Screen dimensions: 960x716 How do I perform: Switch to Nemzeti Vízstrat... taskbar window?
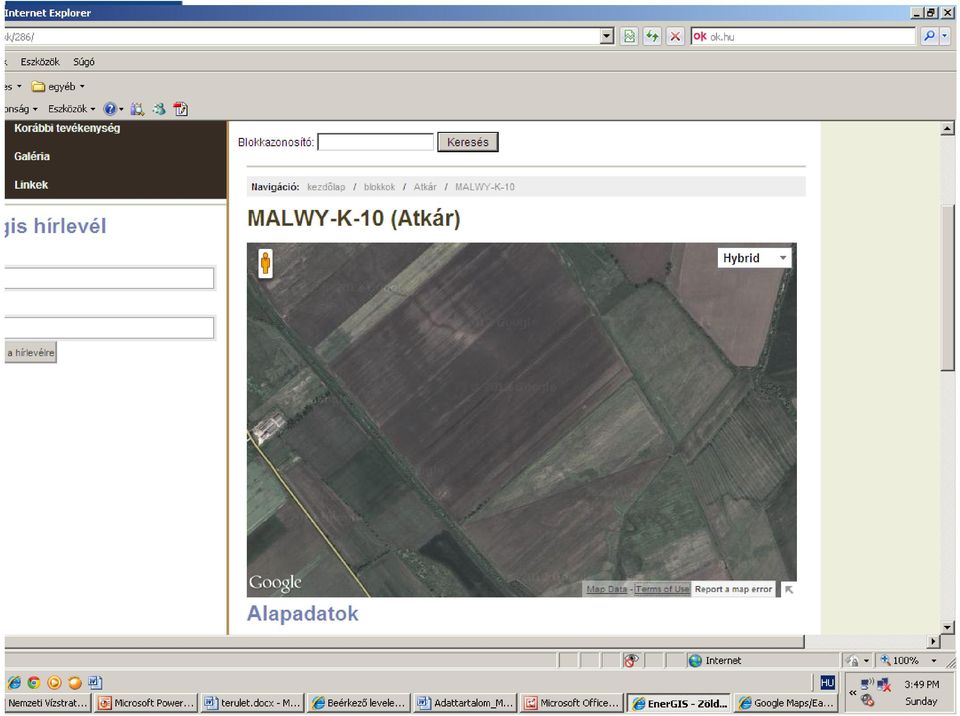(48, 703)
